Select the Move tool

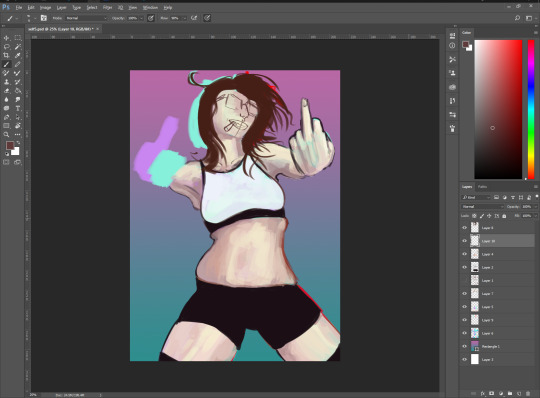[7, 38]
